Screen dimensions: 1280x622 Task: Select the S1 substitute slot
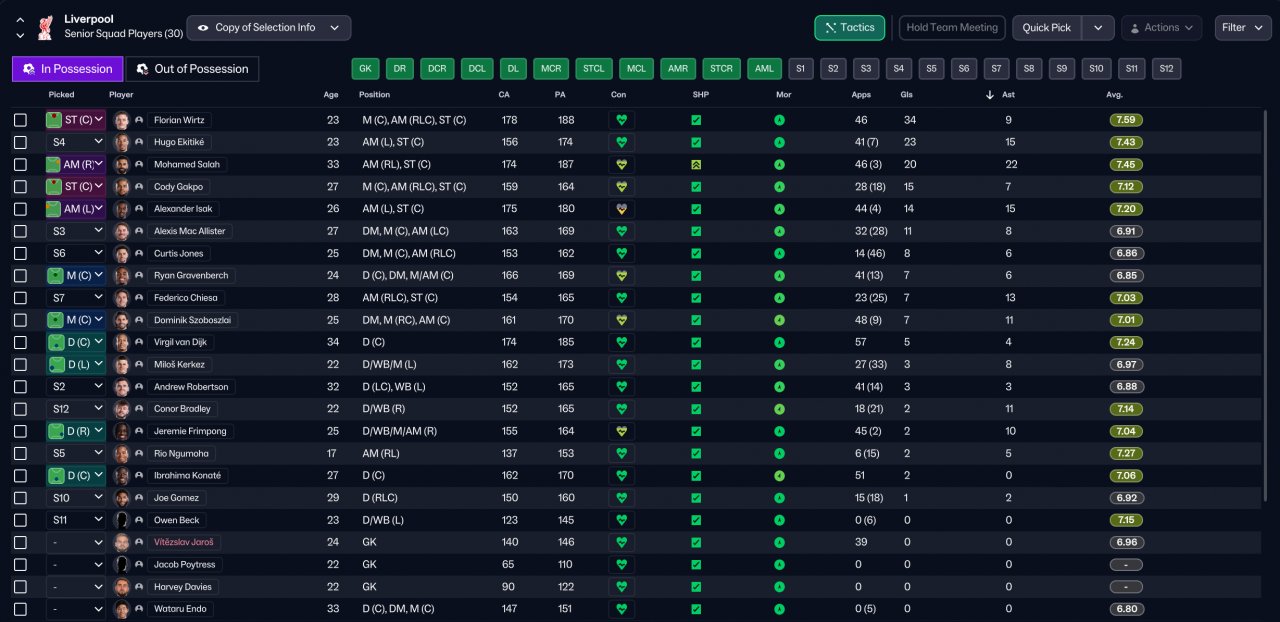[x=800, y=69]
